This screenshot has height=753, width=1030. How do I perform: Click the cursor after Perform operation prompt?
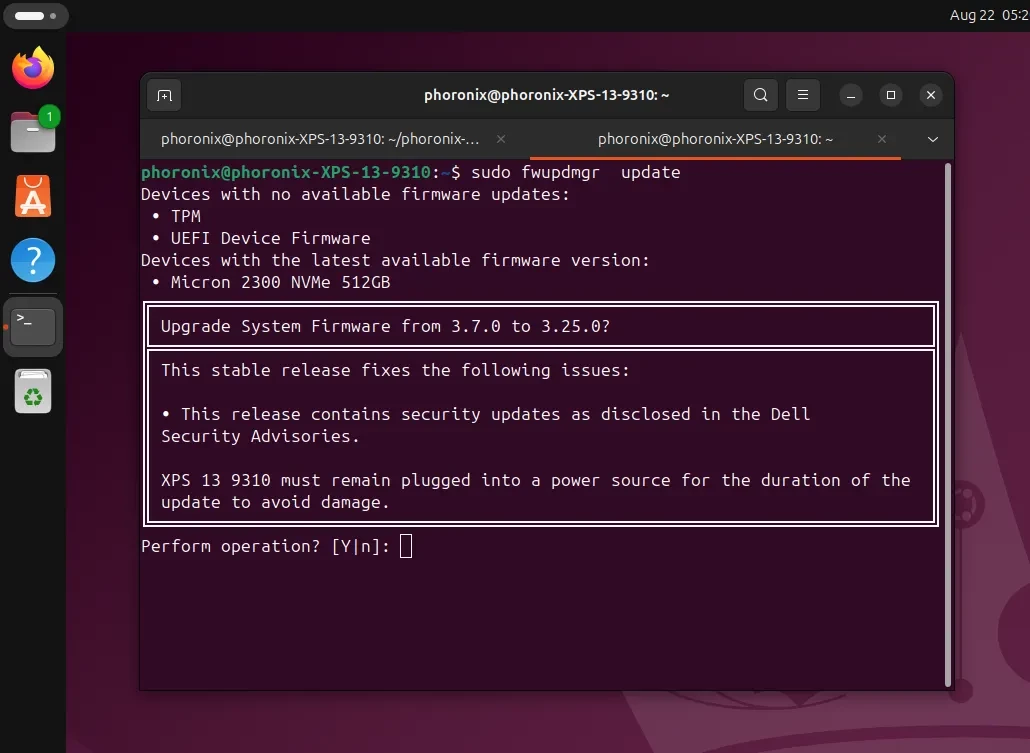[x=406, y=546]
